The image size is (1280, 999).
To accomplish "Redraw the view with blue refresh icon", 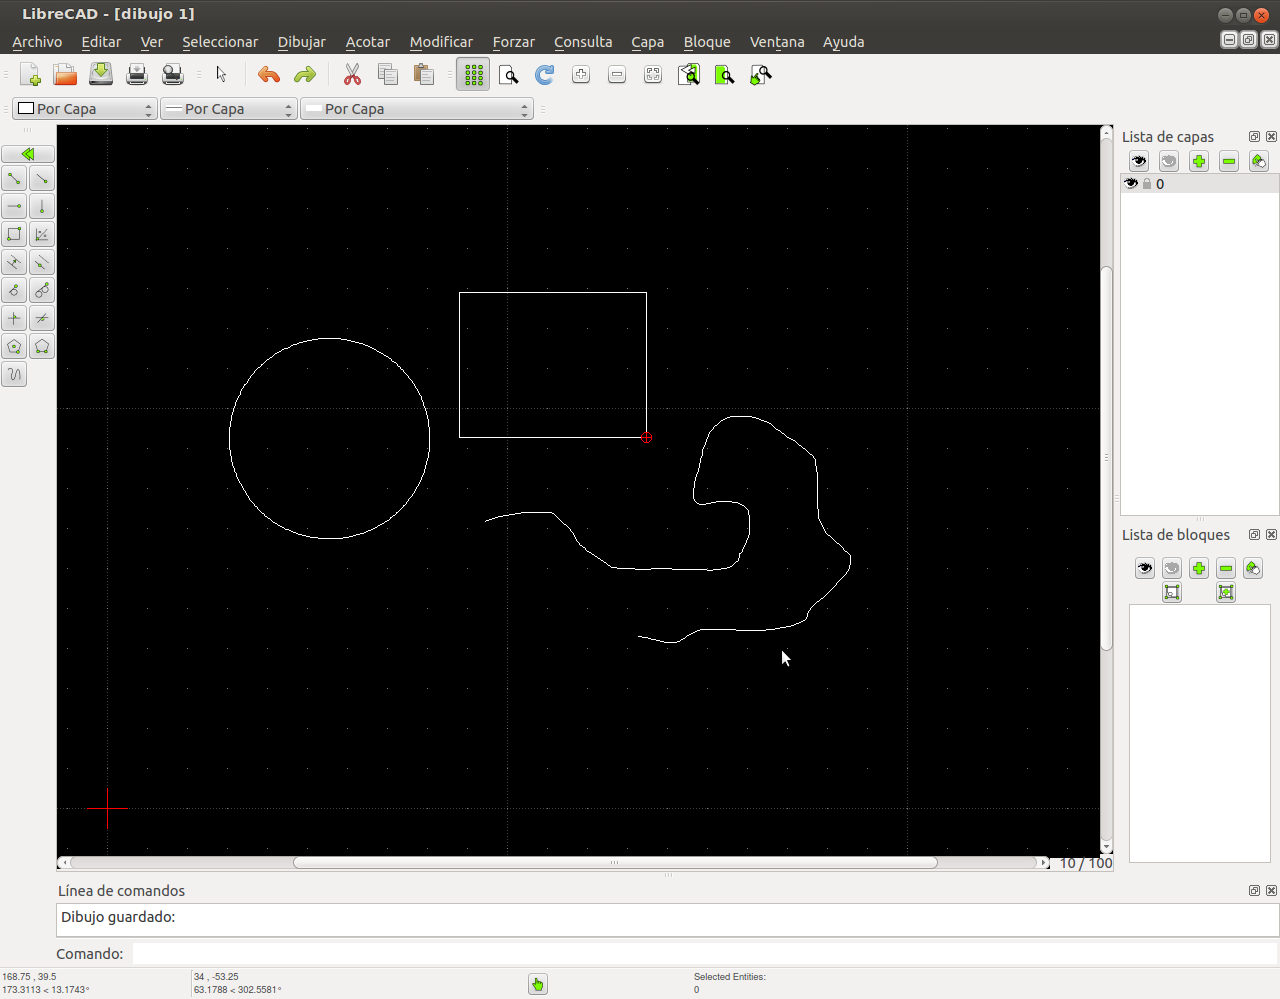I will point(545,75).
